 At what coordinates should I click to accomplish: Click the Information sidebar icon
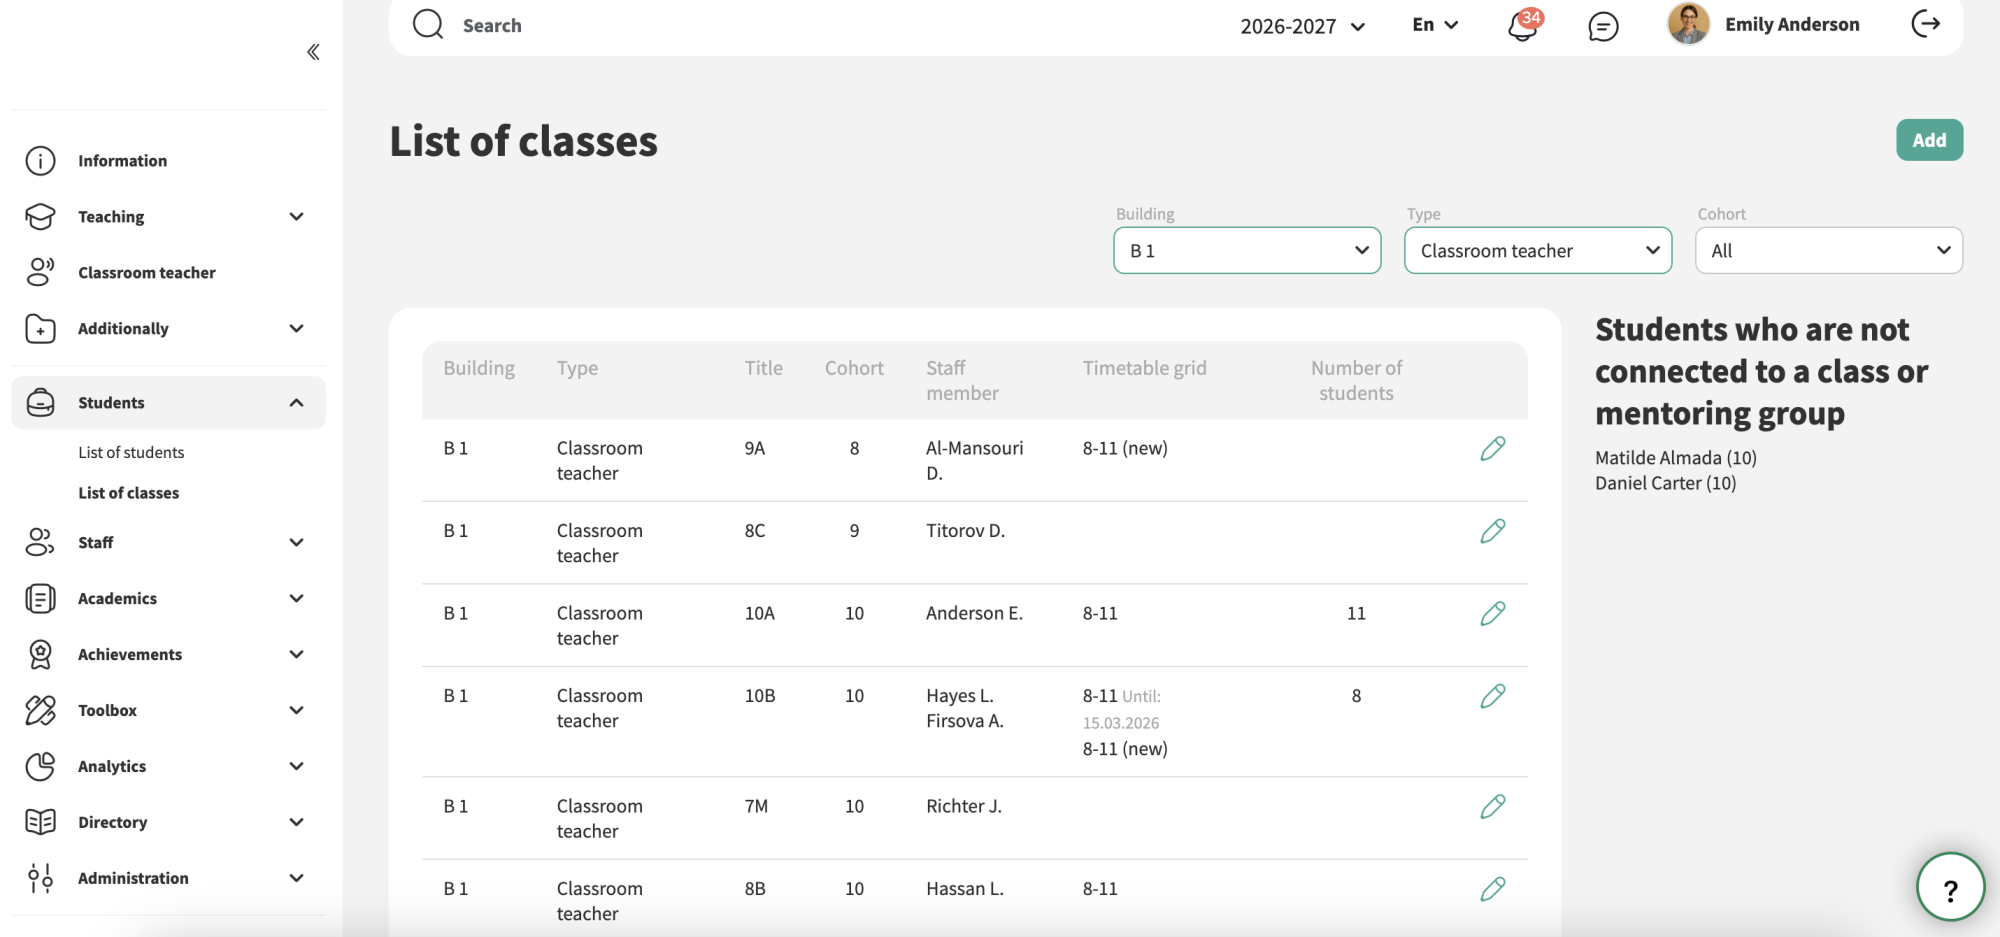point(40,161)
